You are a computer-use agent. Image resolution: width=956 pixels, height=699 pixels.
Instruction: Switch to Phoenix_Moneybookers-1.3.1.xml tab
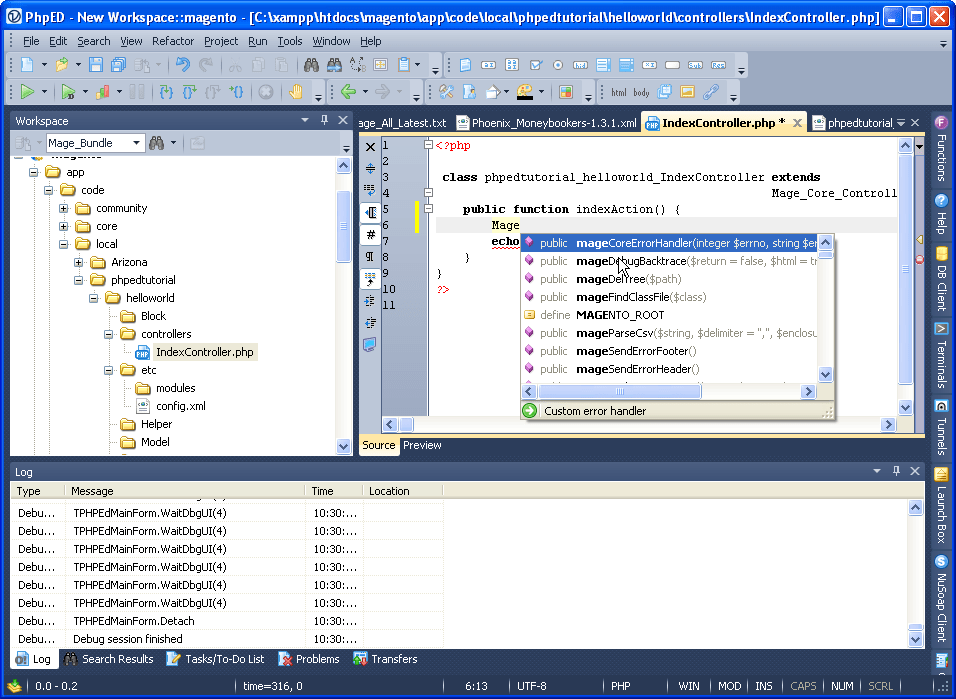coord(546,123)
